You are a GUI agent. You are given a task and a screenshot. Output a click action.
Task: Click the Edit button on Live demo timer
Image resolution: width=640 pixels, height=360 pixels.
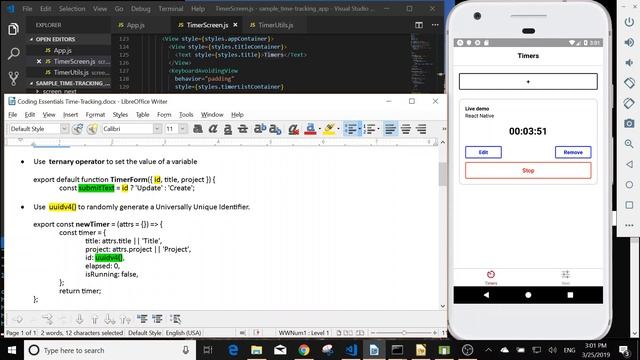point(483,152)
